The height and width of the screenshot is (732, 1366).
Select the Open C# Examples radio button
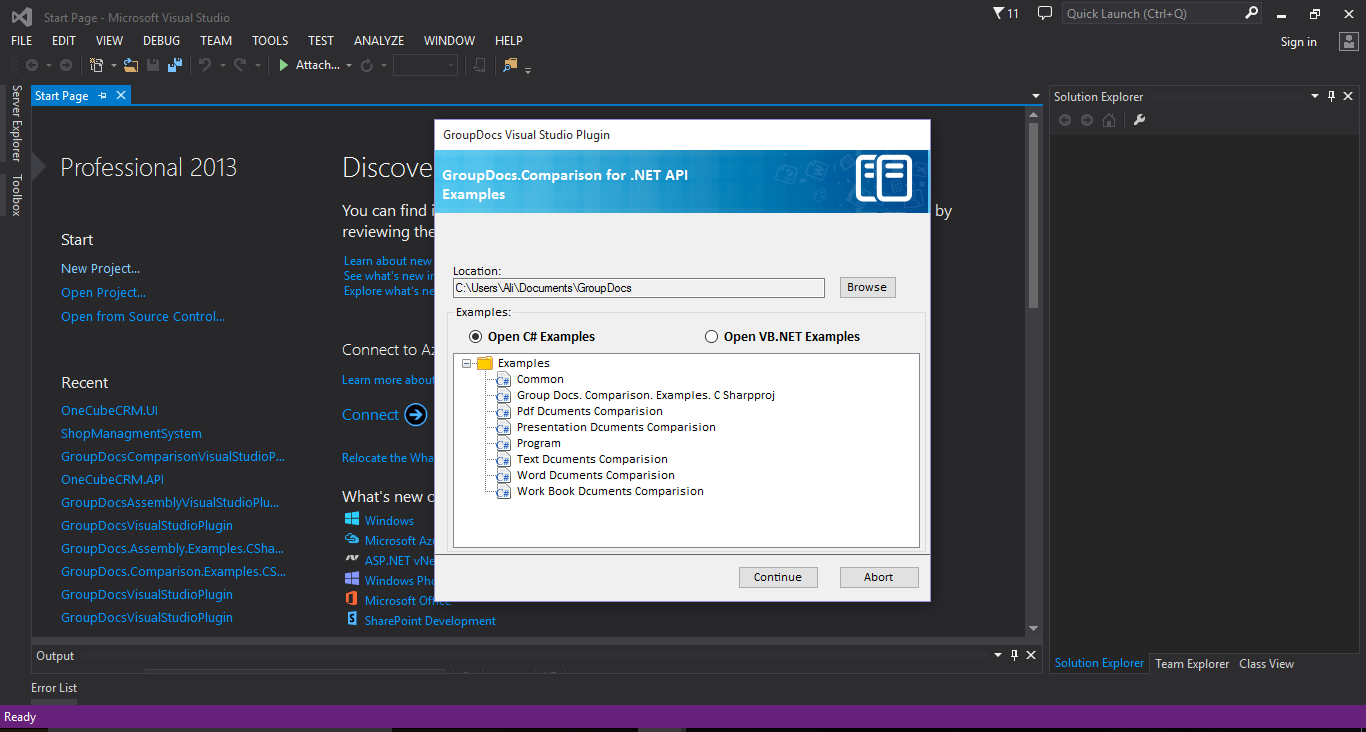pos(476,337)
